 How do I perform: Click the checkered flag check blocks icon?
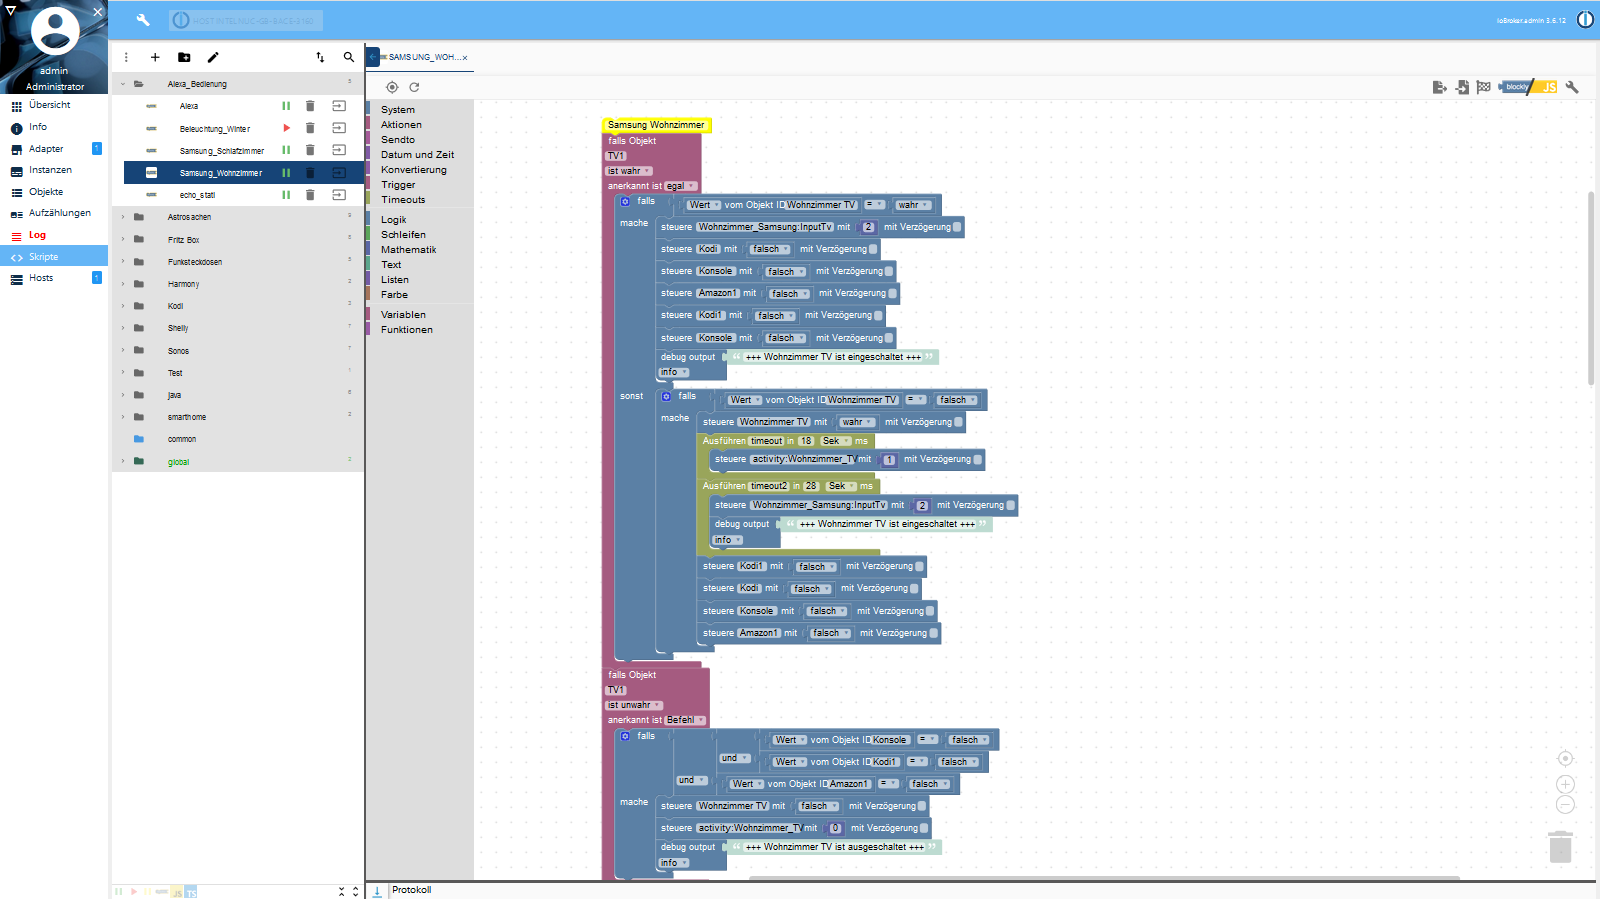pyautogui.click(x=1483, y=87)
